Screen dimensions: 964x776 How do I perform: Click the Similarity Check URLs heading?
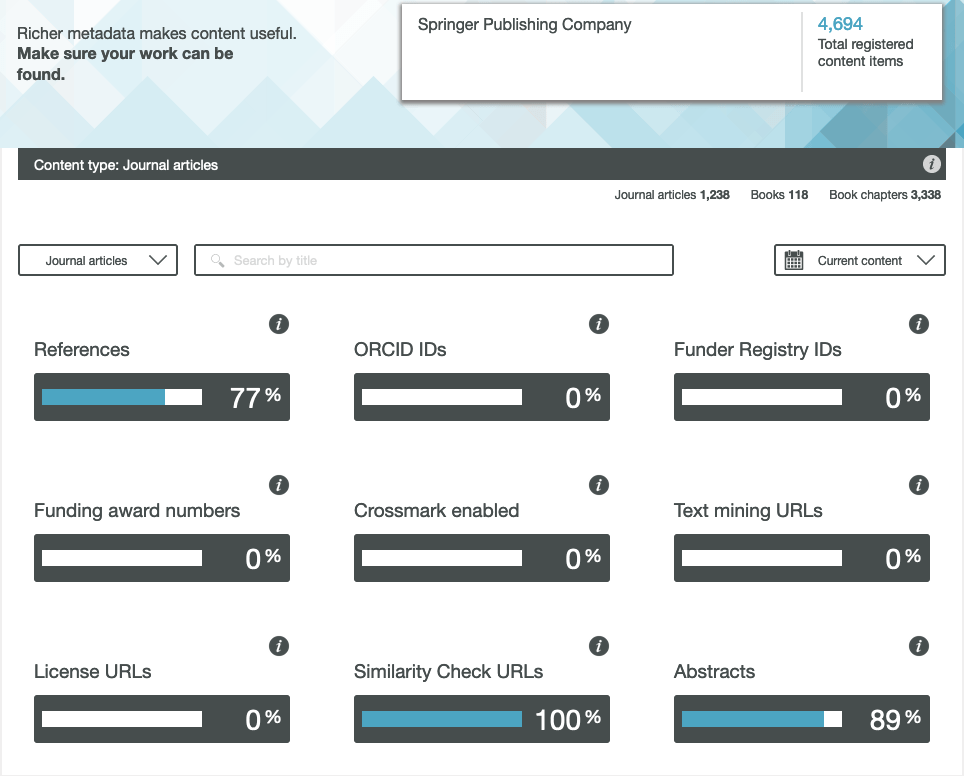point(449,672)
